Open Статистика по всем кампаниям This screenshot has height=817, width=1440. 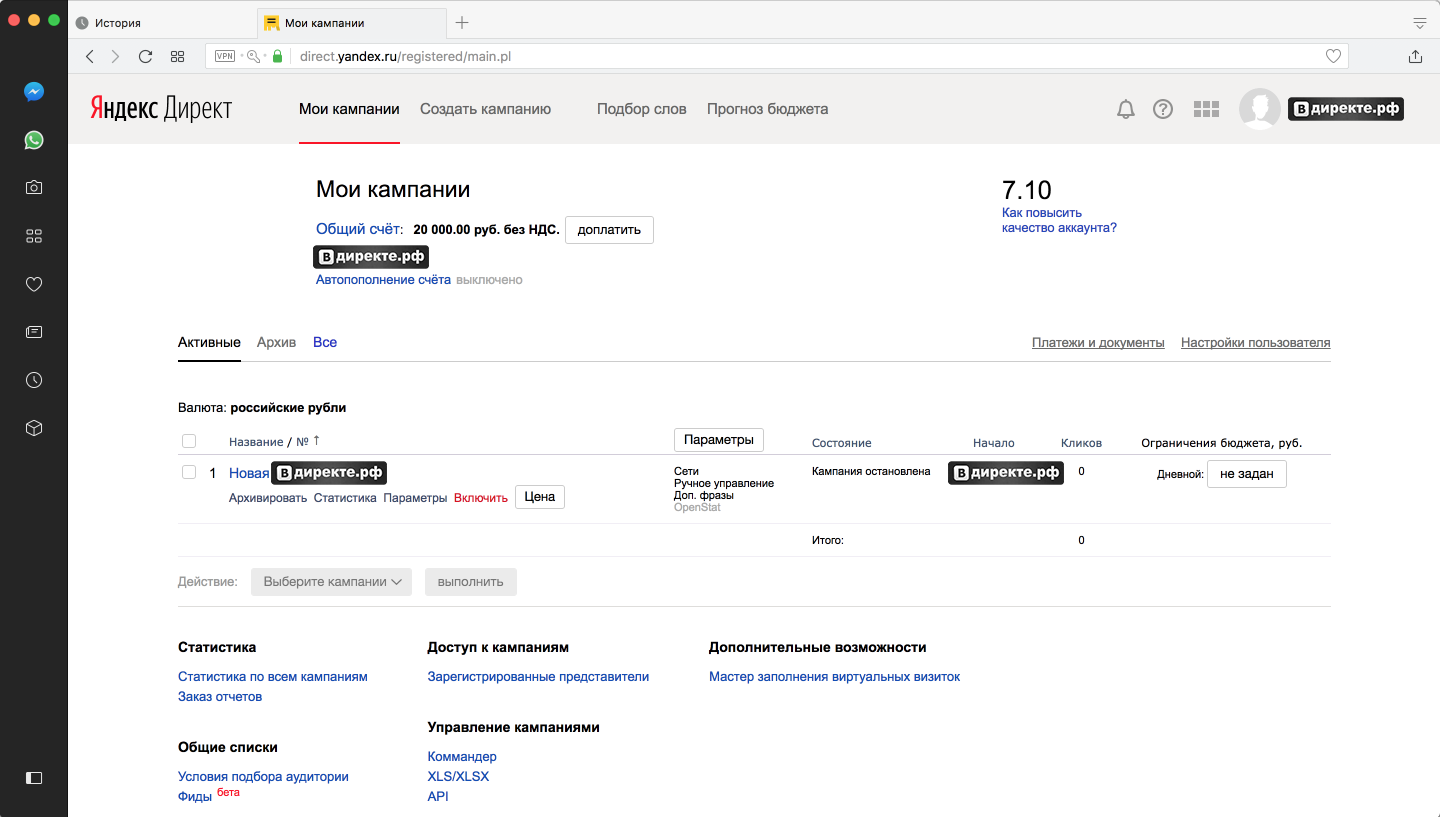point(273,677)
